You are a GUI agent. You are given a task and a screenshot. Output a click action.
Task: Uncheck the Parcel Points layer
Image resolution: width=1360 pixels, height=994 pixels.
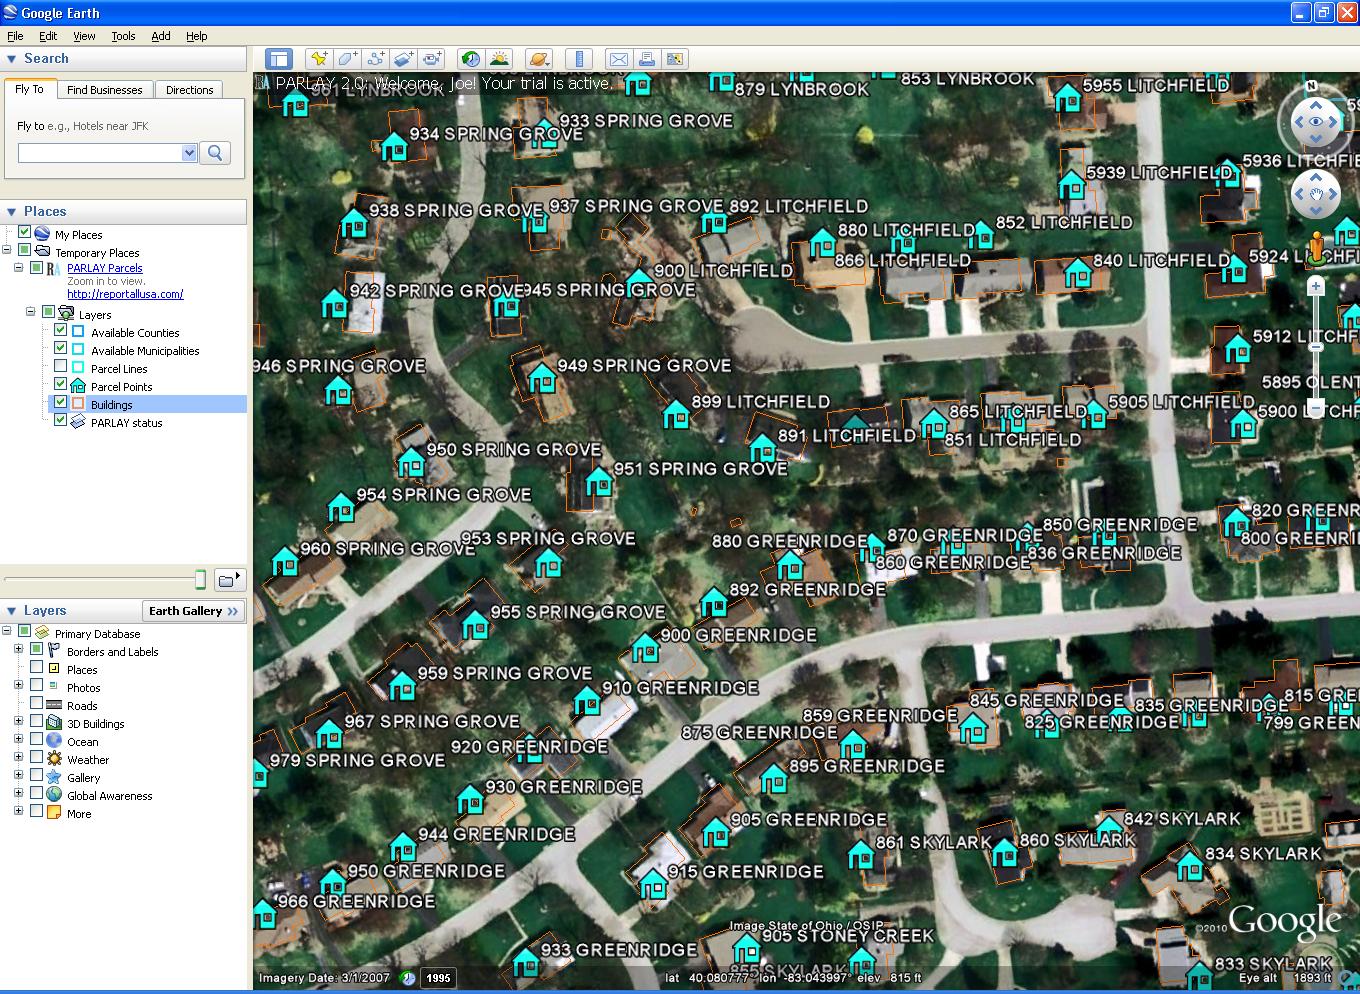point(61,385)
